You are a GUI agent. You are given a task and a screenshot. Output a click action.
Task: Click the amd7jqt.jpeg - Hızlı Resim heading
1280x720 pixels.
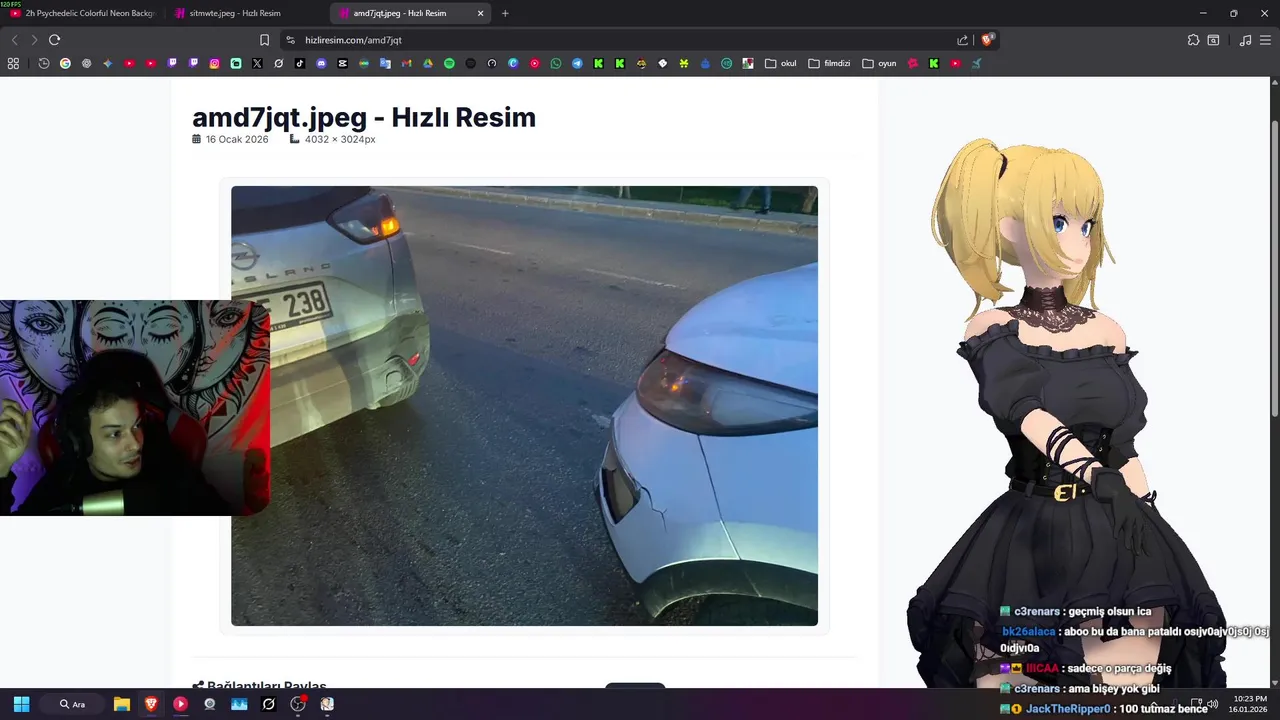(364, 117)
